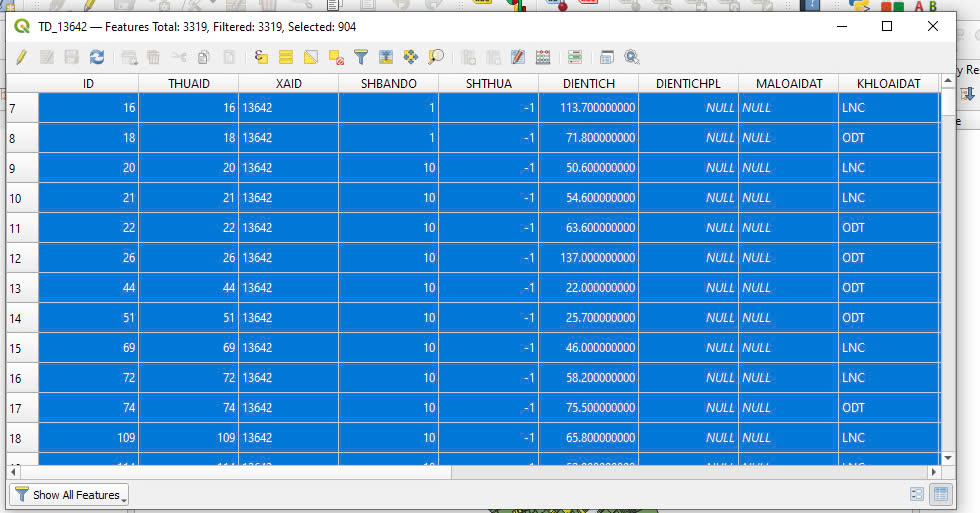Select row 12 via its row header
This screenshot has width=980, height=513.
pyautogui.click(x=22, y=258)
